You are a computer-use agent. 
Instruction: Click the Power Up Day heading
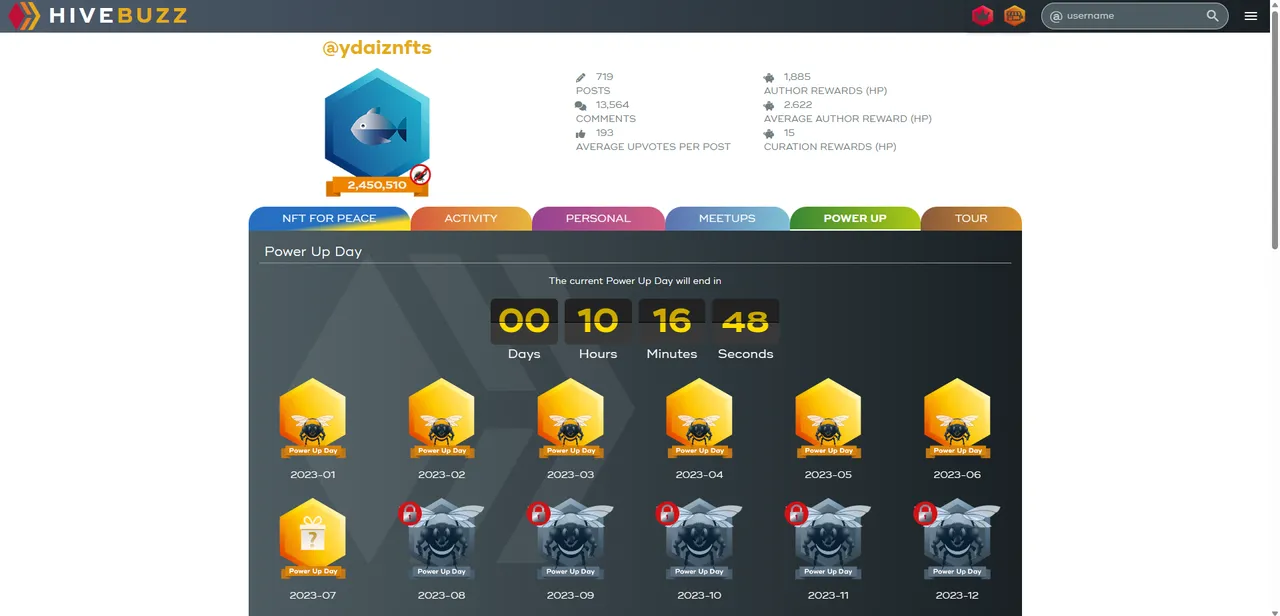(x=313, y=251)
